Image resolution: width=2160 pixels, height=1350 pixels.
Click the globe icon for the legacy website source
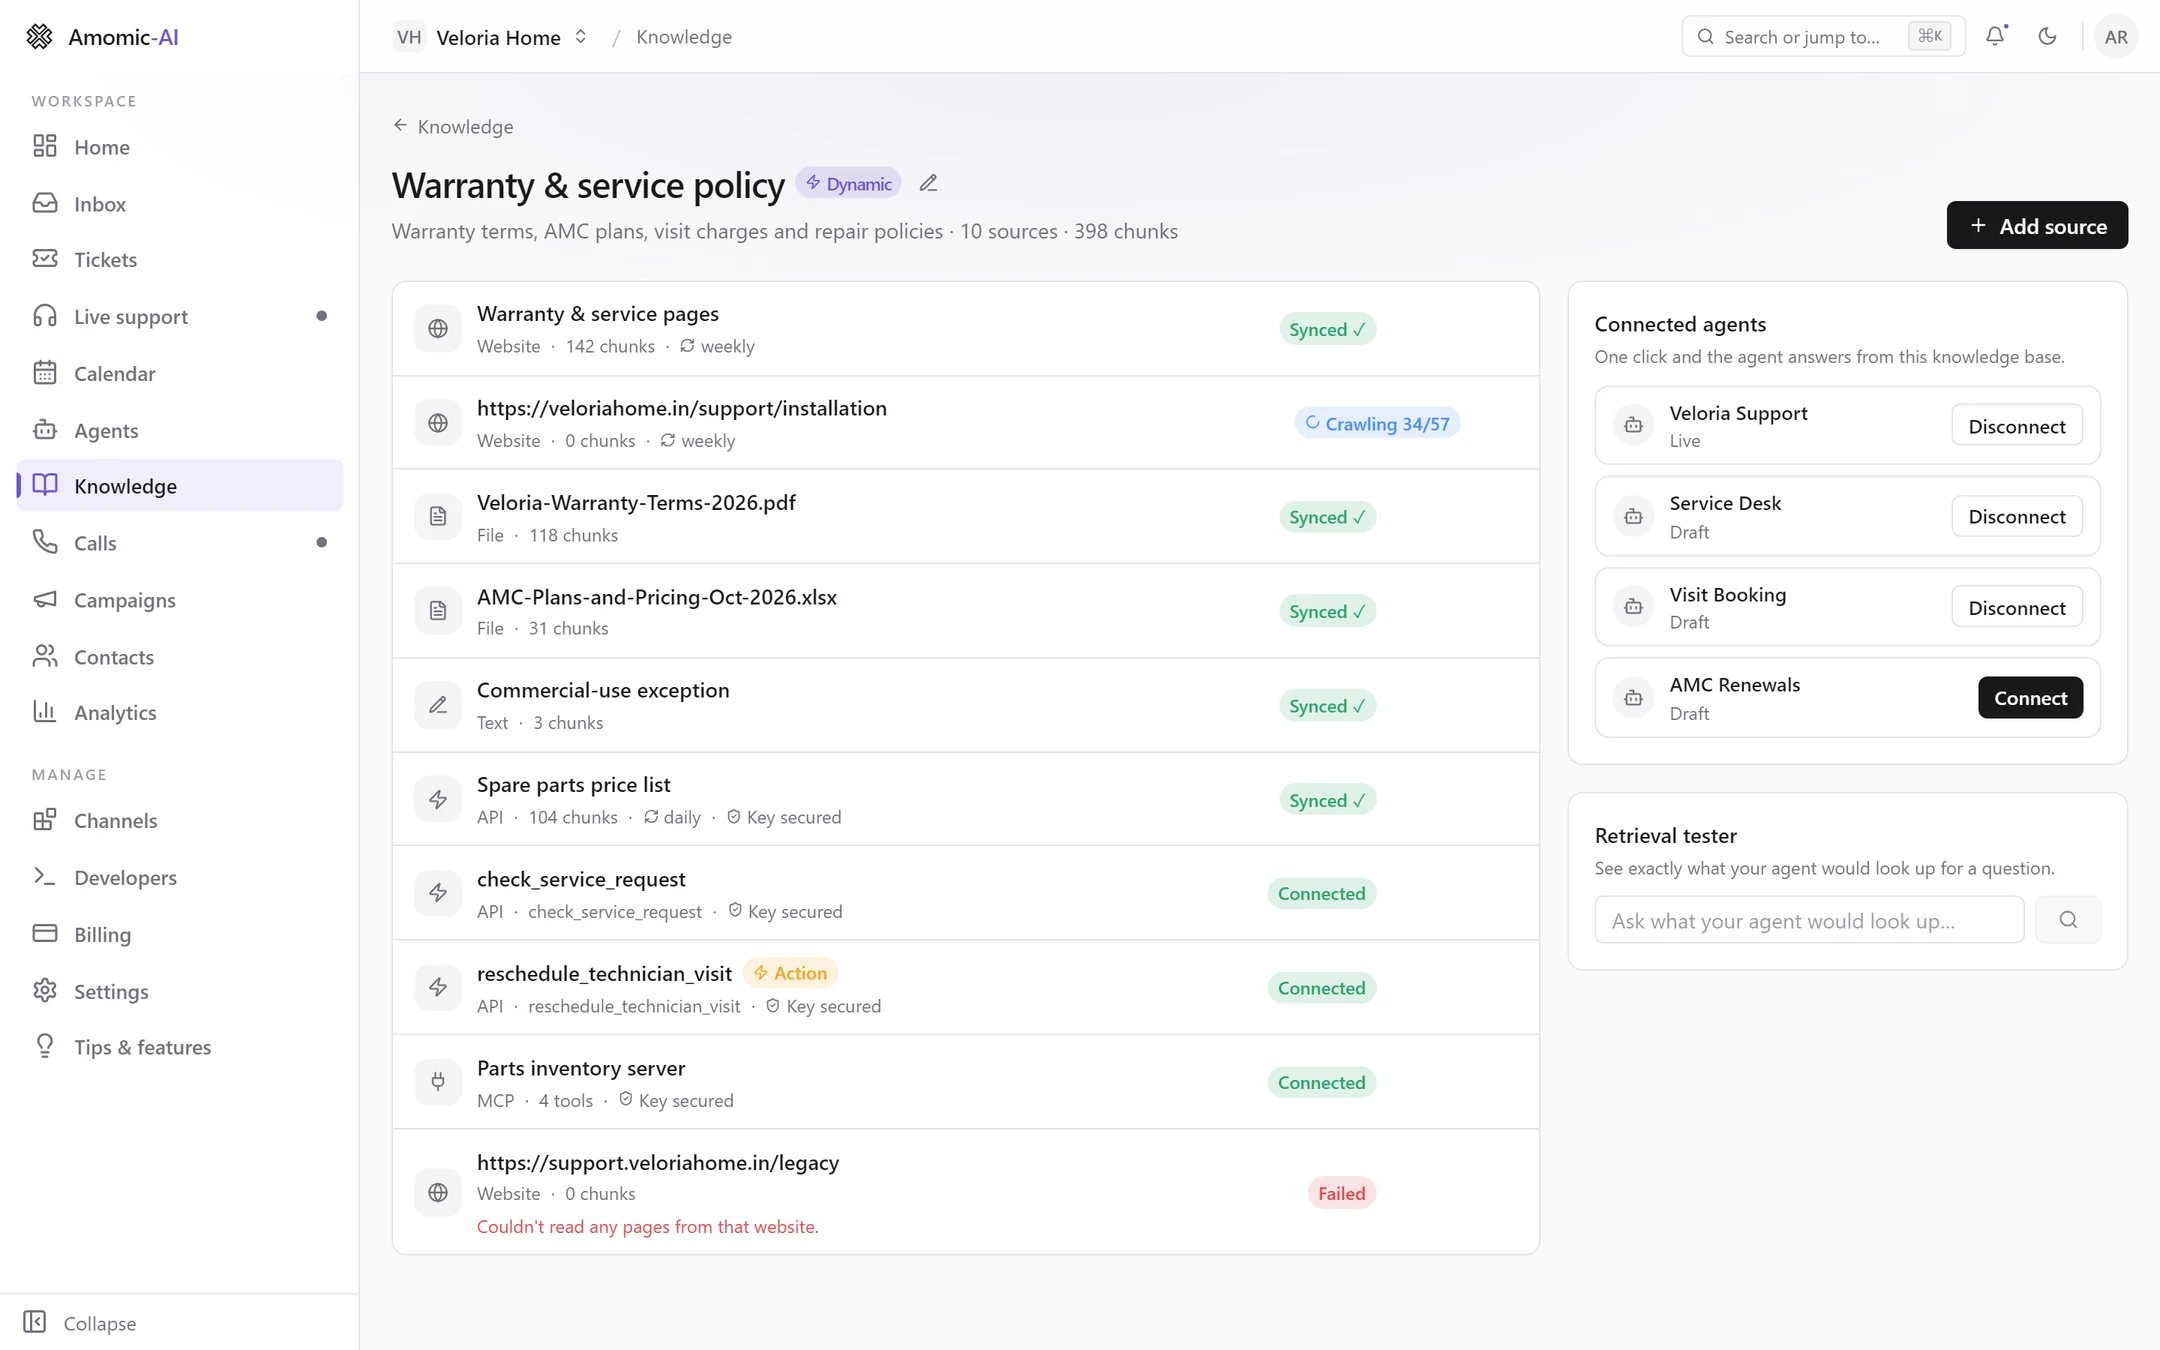point(438,1192)
